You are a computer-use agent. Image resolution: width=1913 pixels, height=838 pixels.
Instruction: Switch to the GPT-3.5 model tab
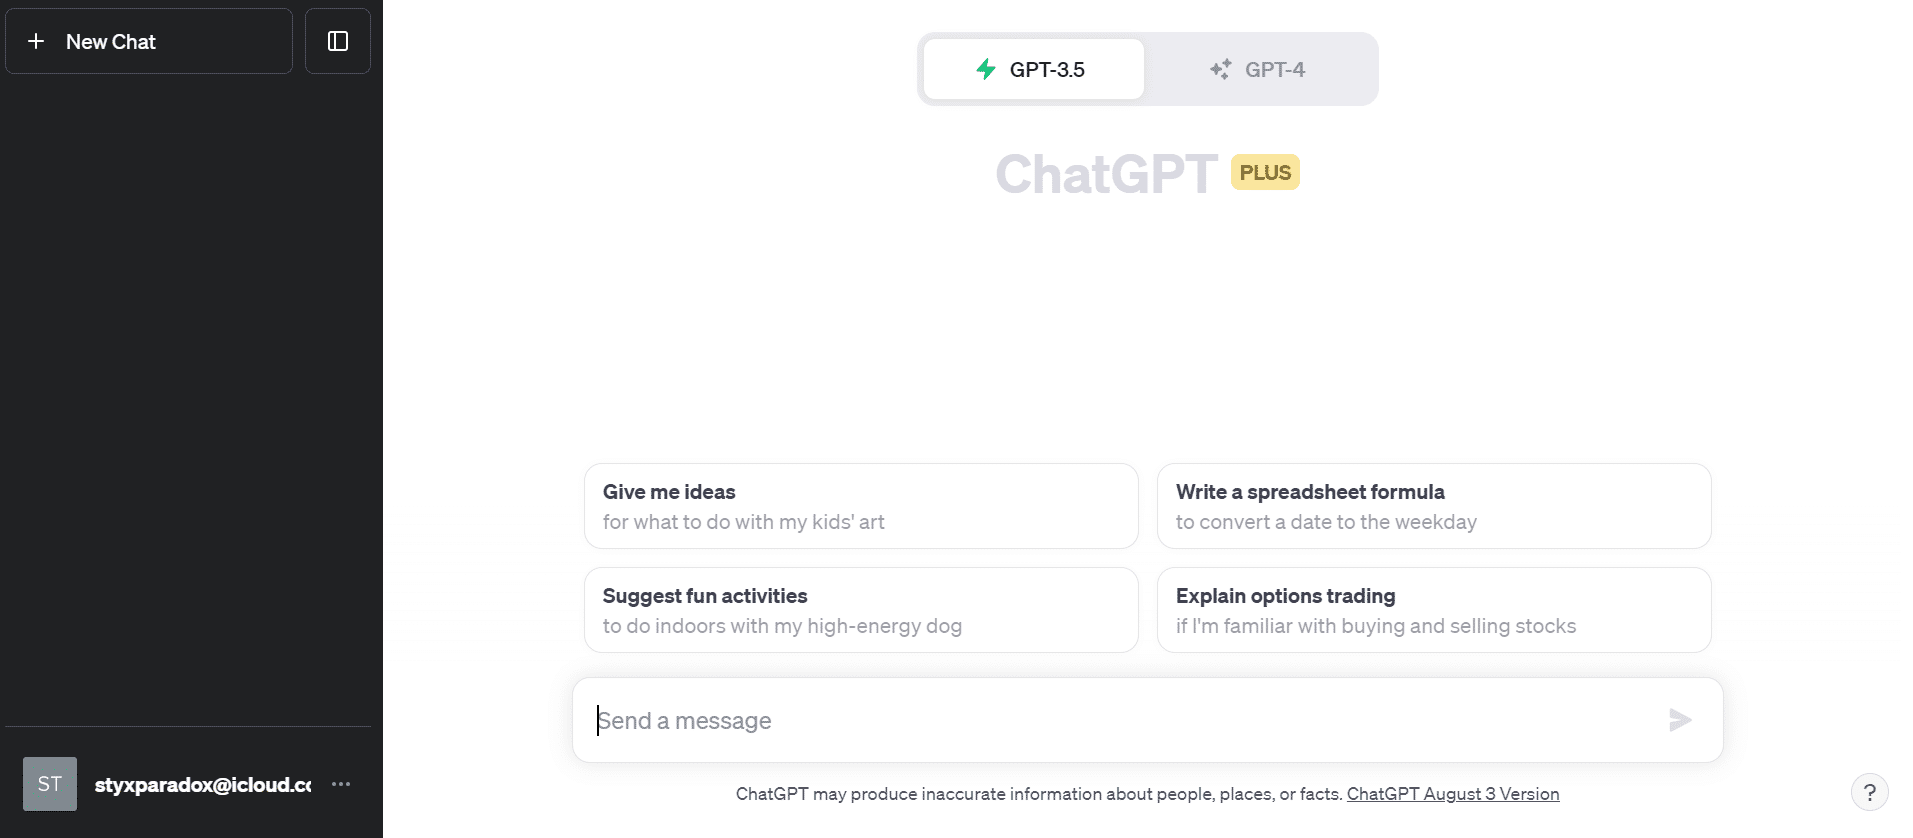[x=1034, y=69]
